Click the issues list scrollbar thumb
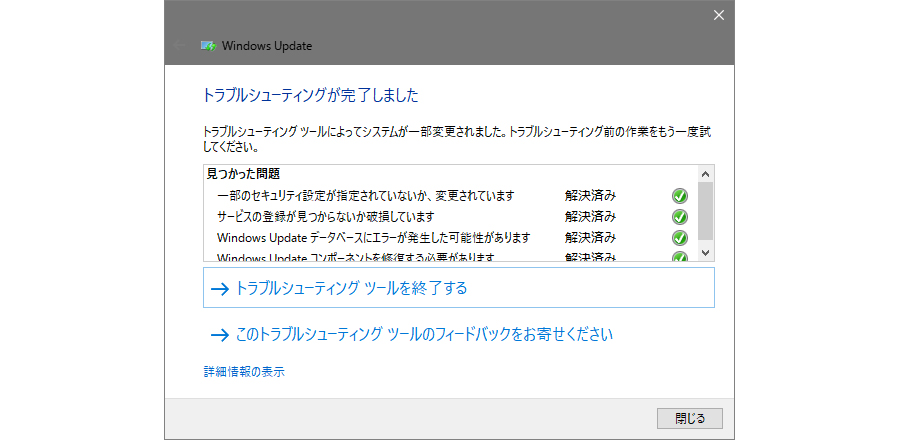The width and height of the screenshot is (900, 440). (705, 205)
